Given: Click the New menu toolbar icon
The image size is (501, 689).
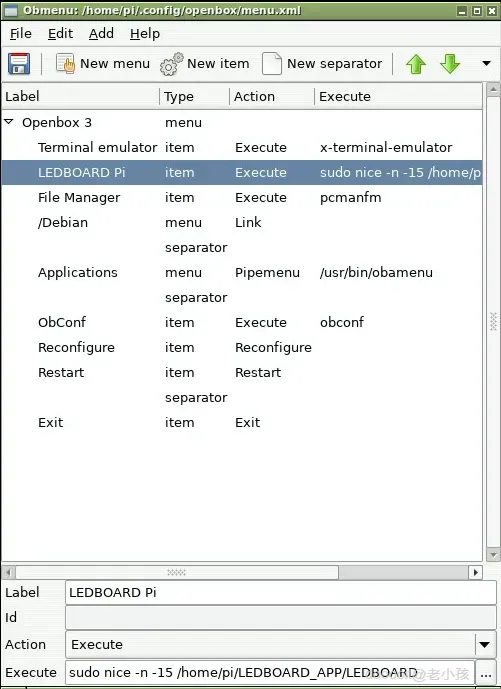Looking at the screenshot, I should 65,64.
